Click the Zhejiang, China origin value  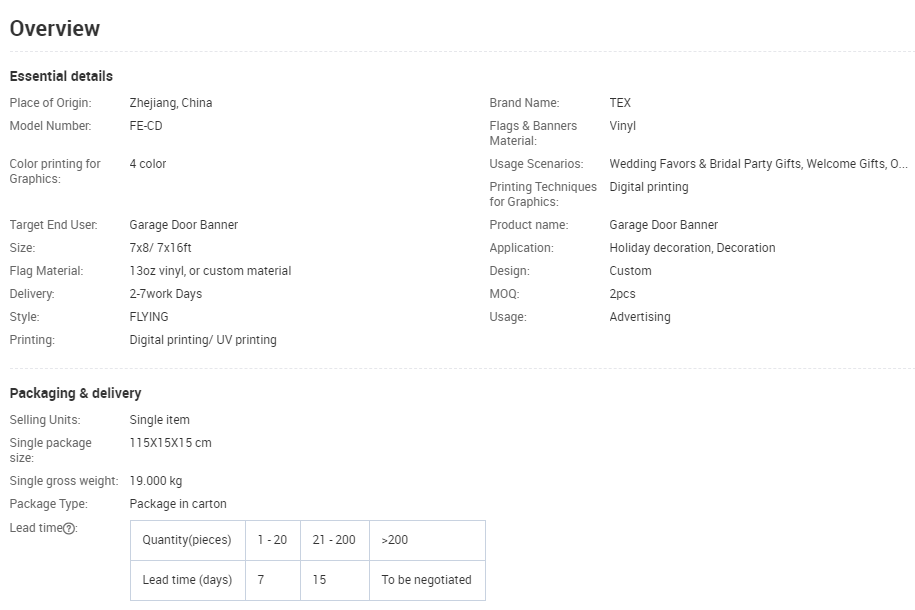click(170, 103)
